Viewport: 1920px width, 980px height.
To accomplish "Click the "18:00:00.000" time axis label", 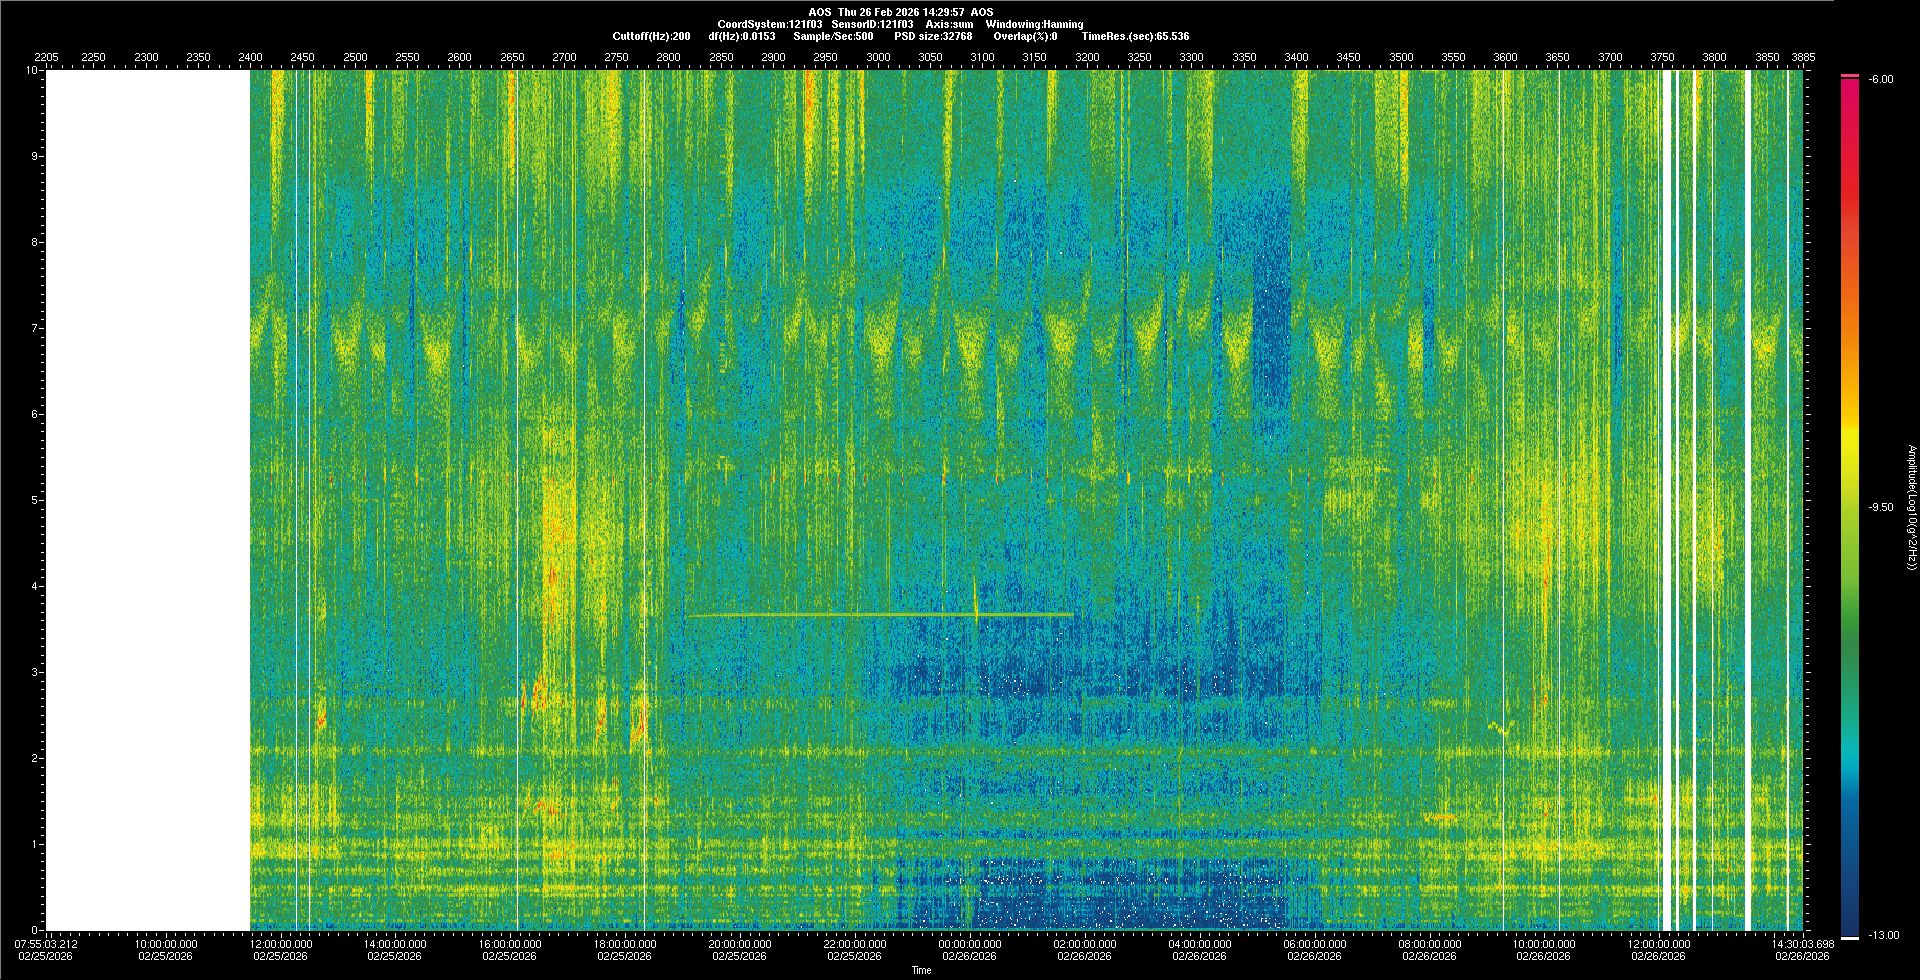I will (x=626, y=944).
